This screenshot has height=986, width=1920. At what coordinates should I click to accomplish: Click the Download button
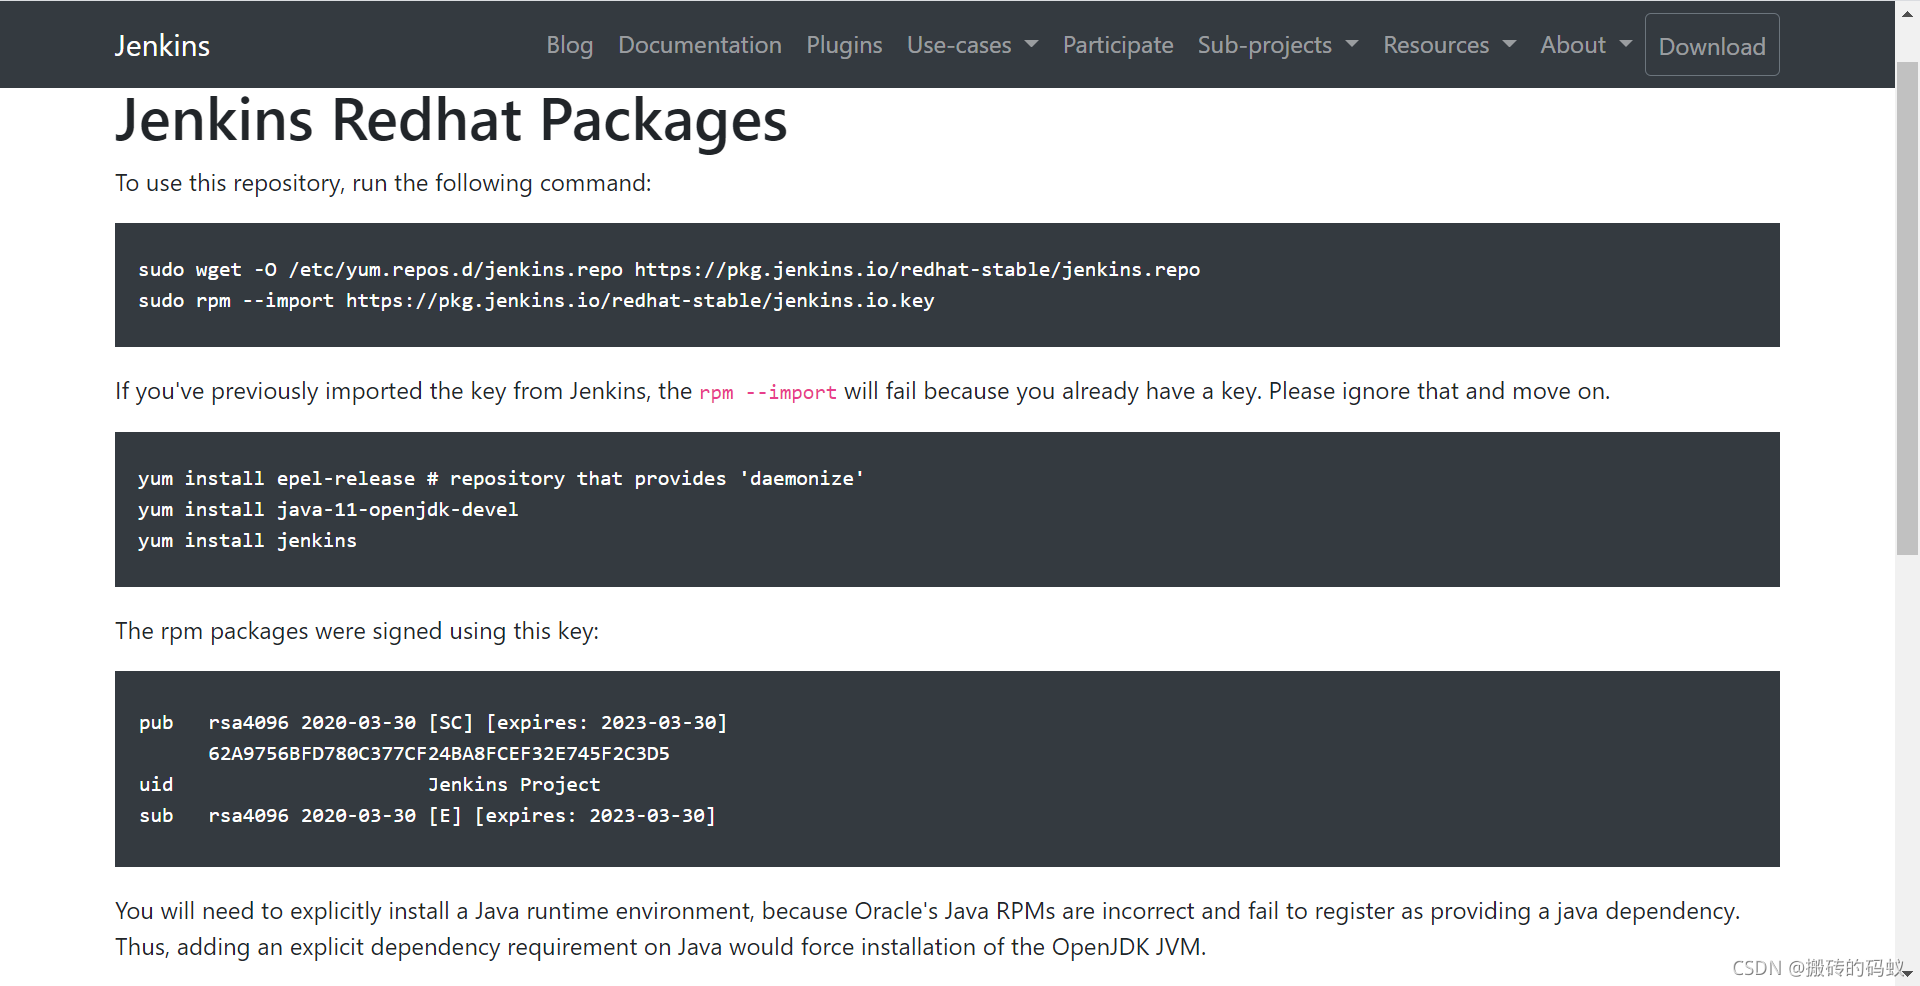[1712, 45]
